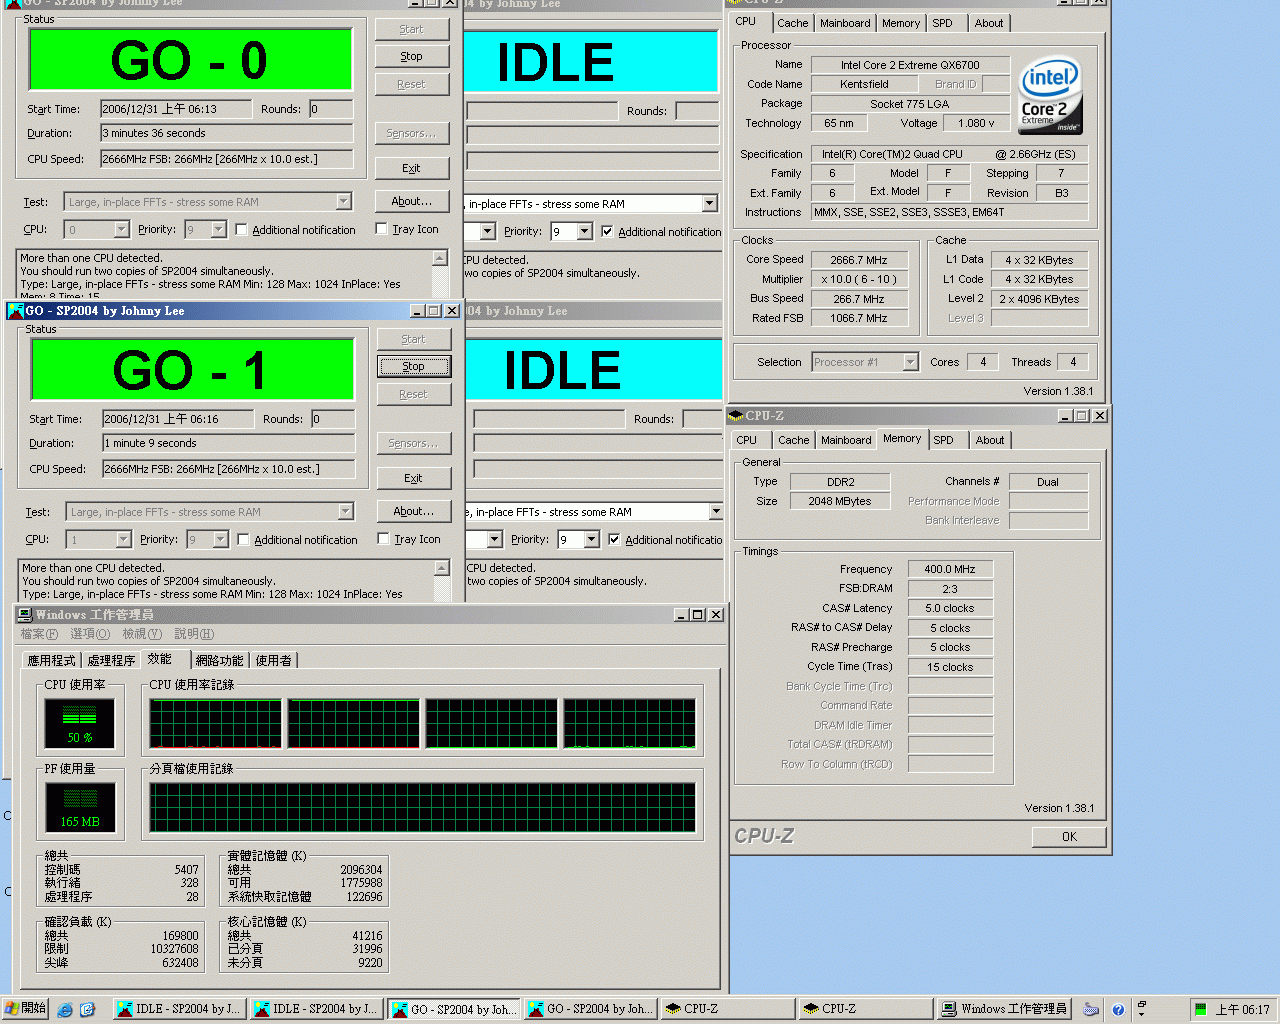Launch Internet Explorer from the quick launch bar
Image resolution: width=1280 pixels, height=1024 pixels.
65,1010
